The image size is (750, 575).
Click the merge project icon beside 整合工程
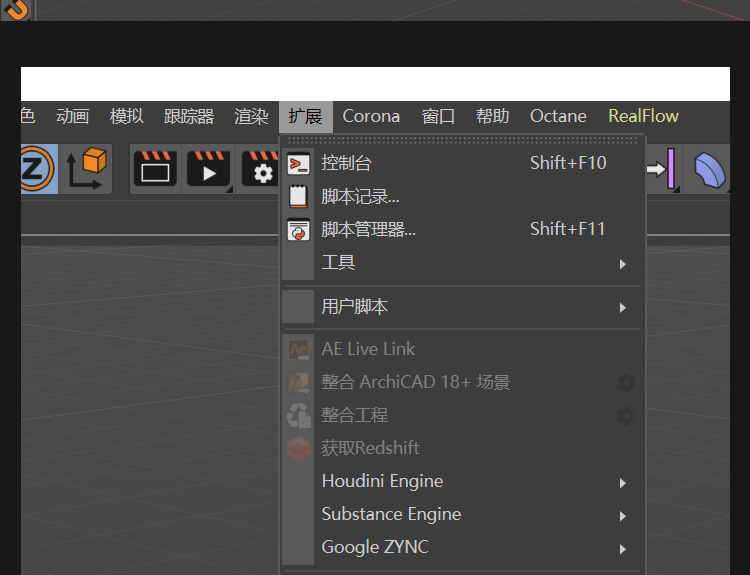[298, 416]
